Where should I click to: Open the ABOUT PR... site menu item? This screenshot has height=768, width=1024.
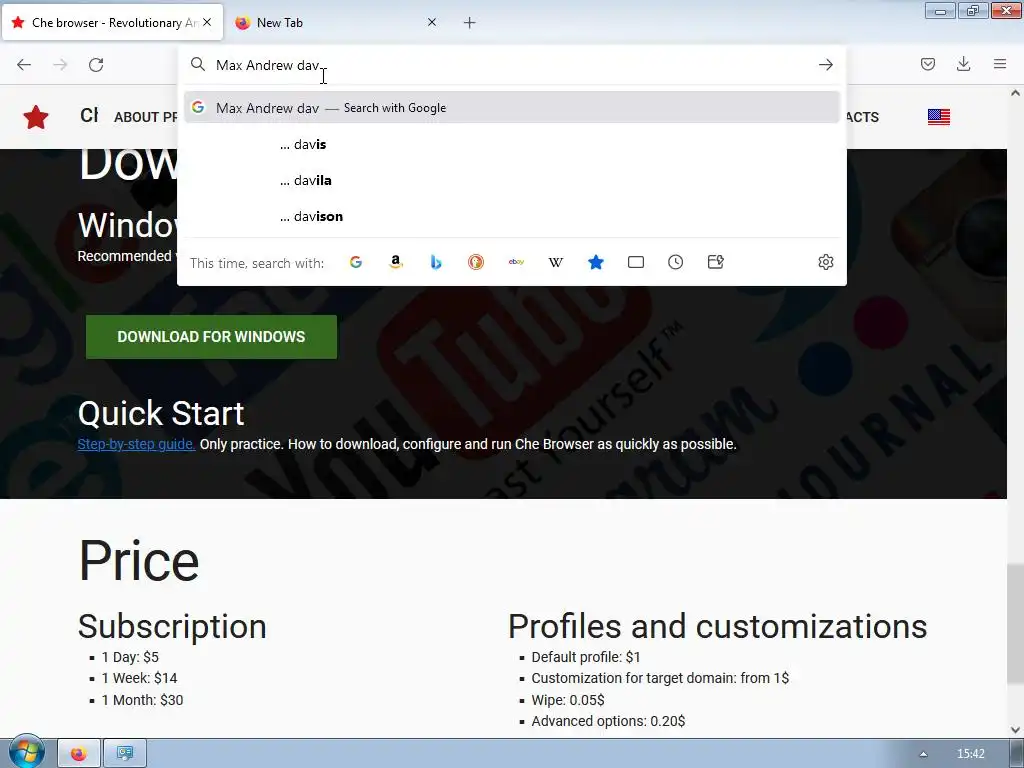coord(146,118)
